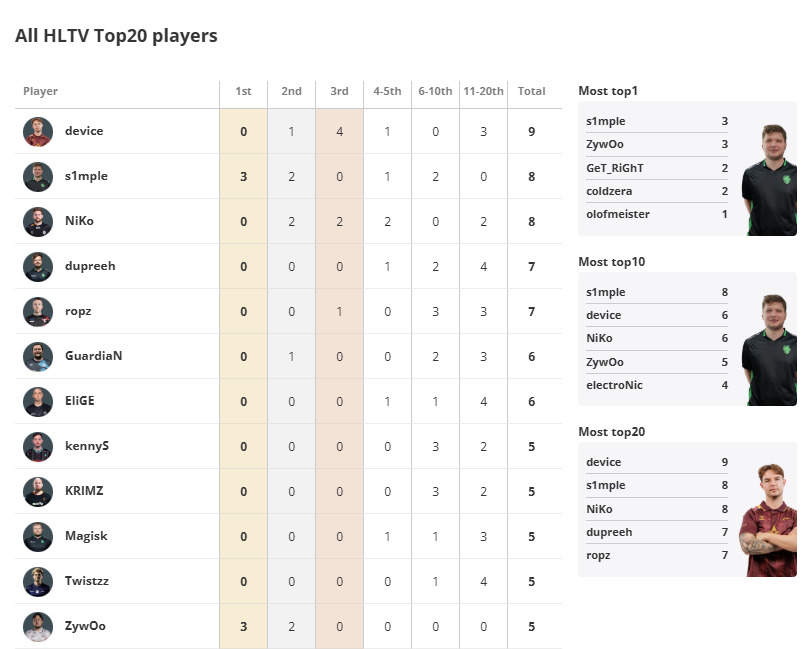This screenshot has width=810, height=649.
Task: Sort table by the 11-20th column header
Action: tap(484, 92)
